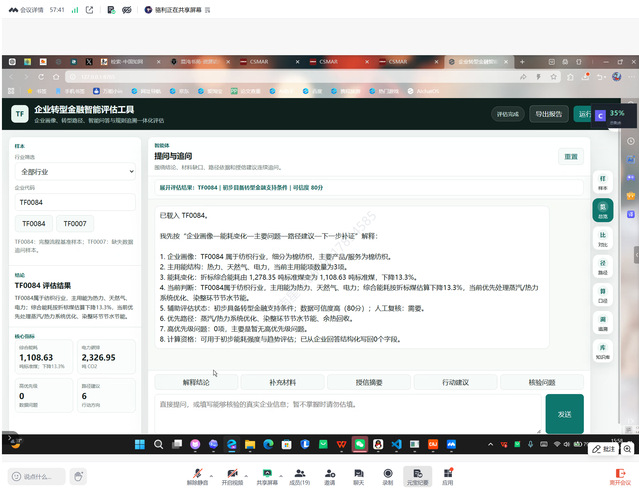
Task: Click the green 运行 run button
Action: pos(584,114)
